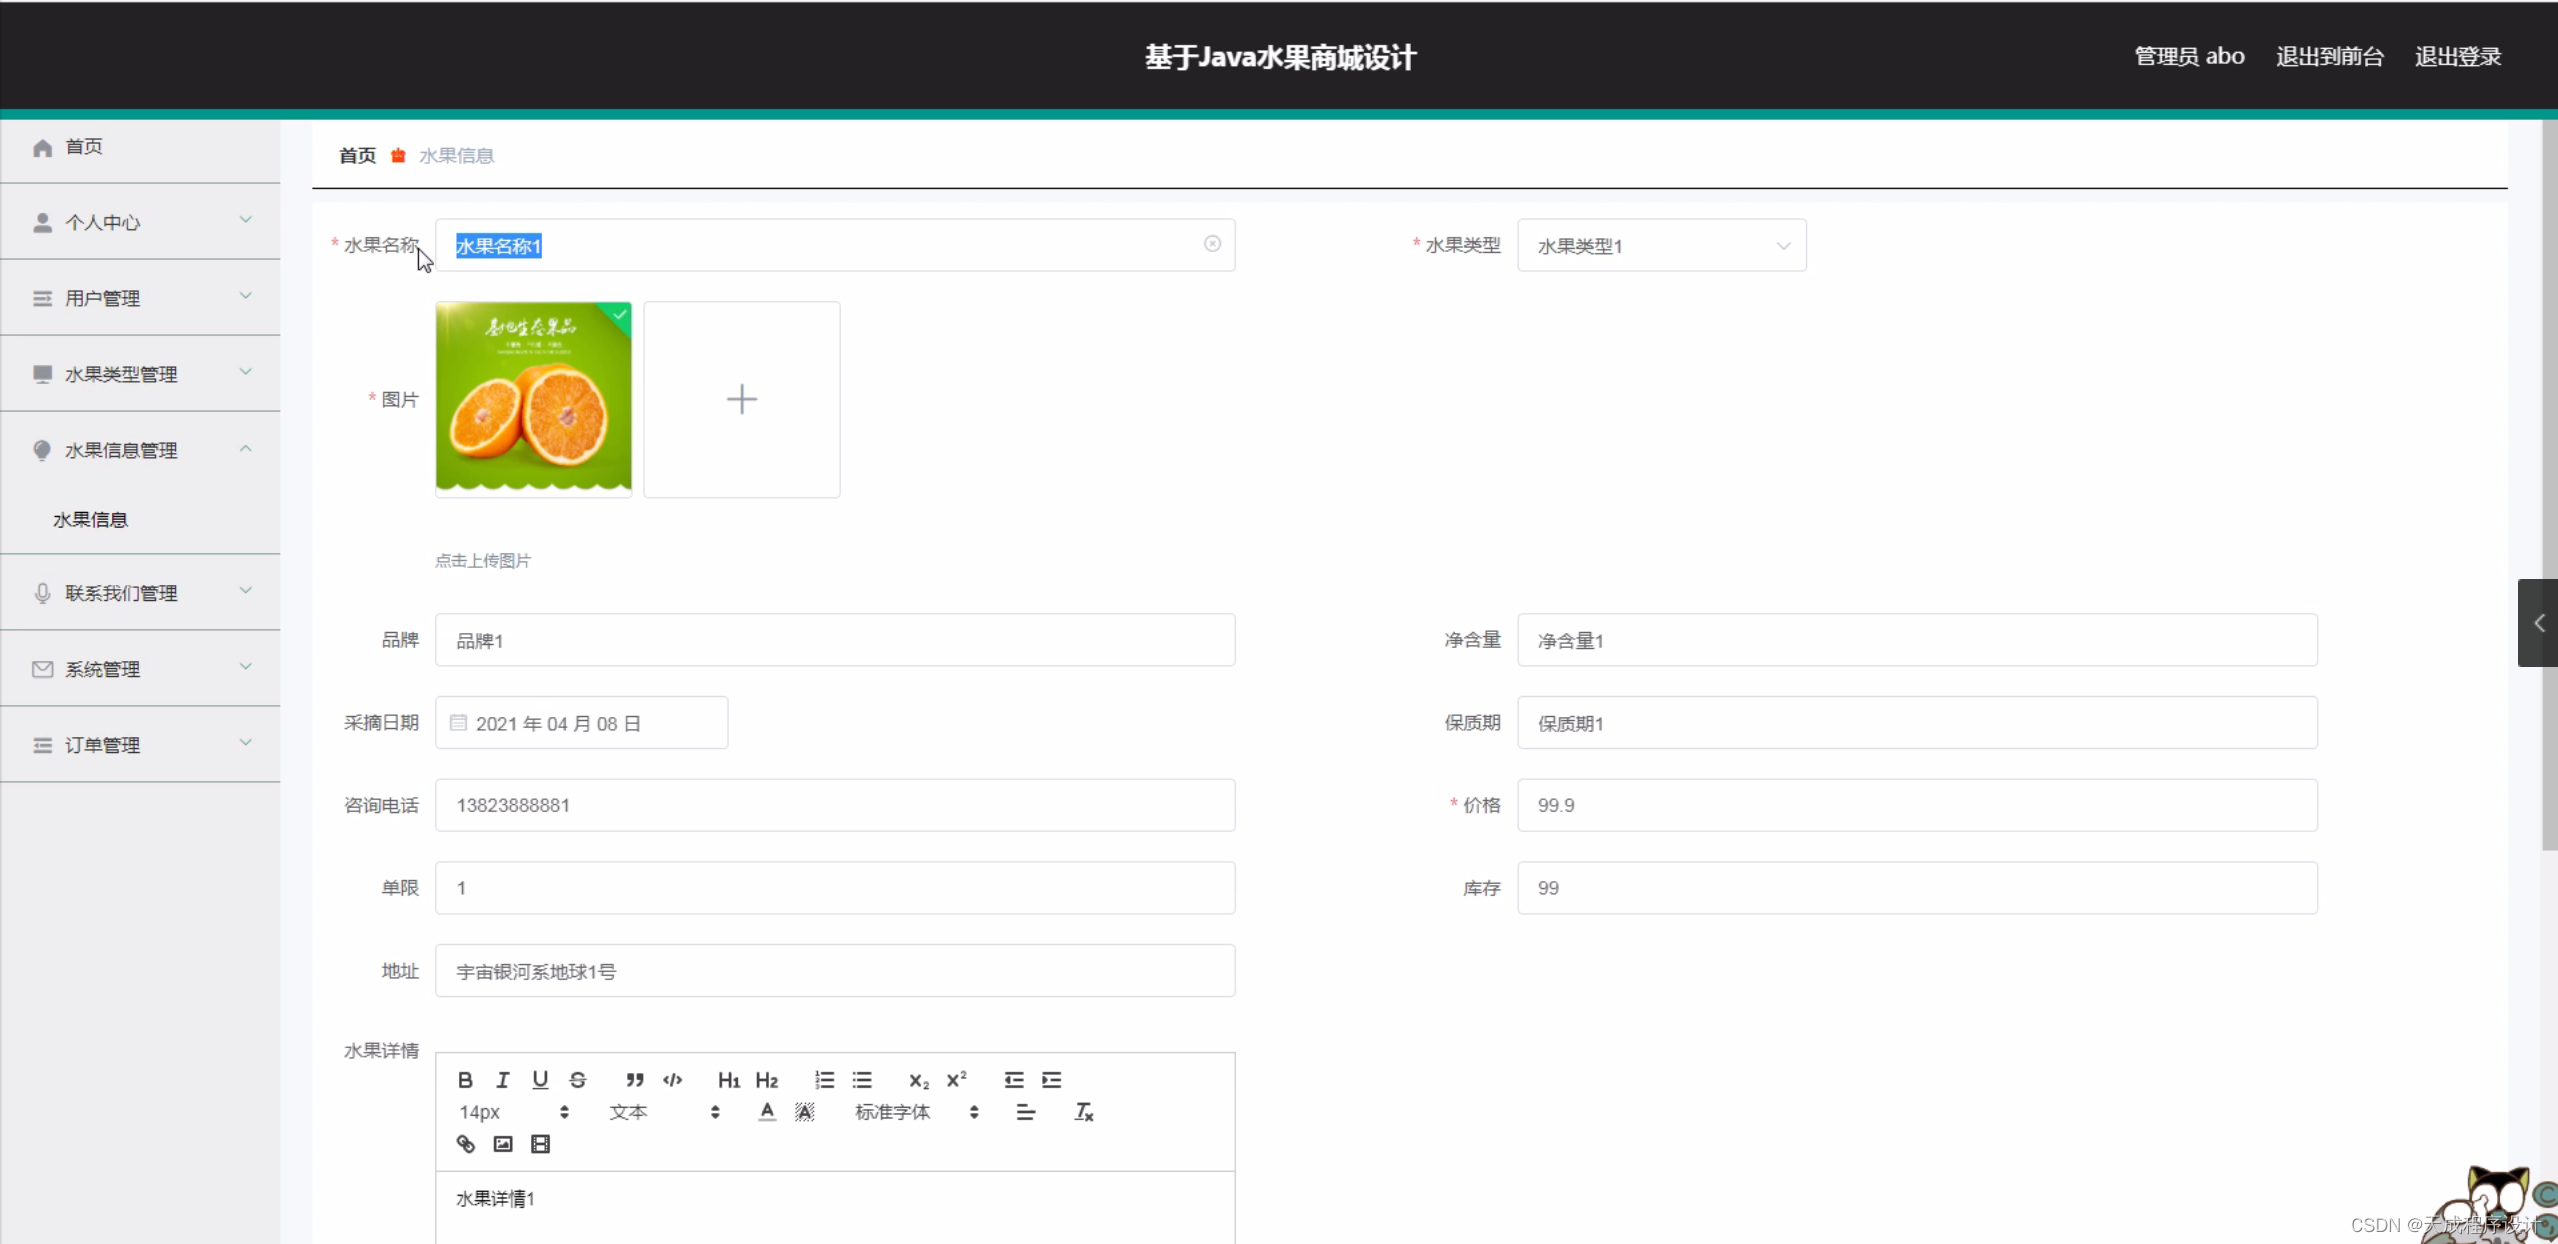Toggle italic text style
The width and height of the screenshot is (2558, 1244).
(x=503, y=1079)
